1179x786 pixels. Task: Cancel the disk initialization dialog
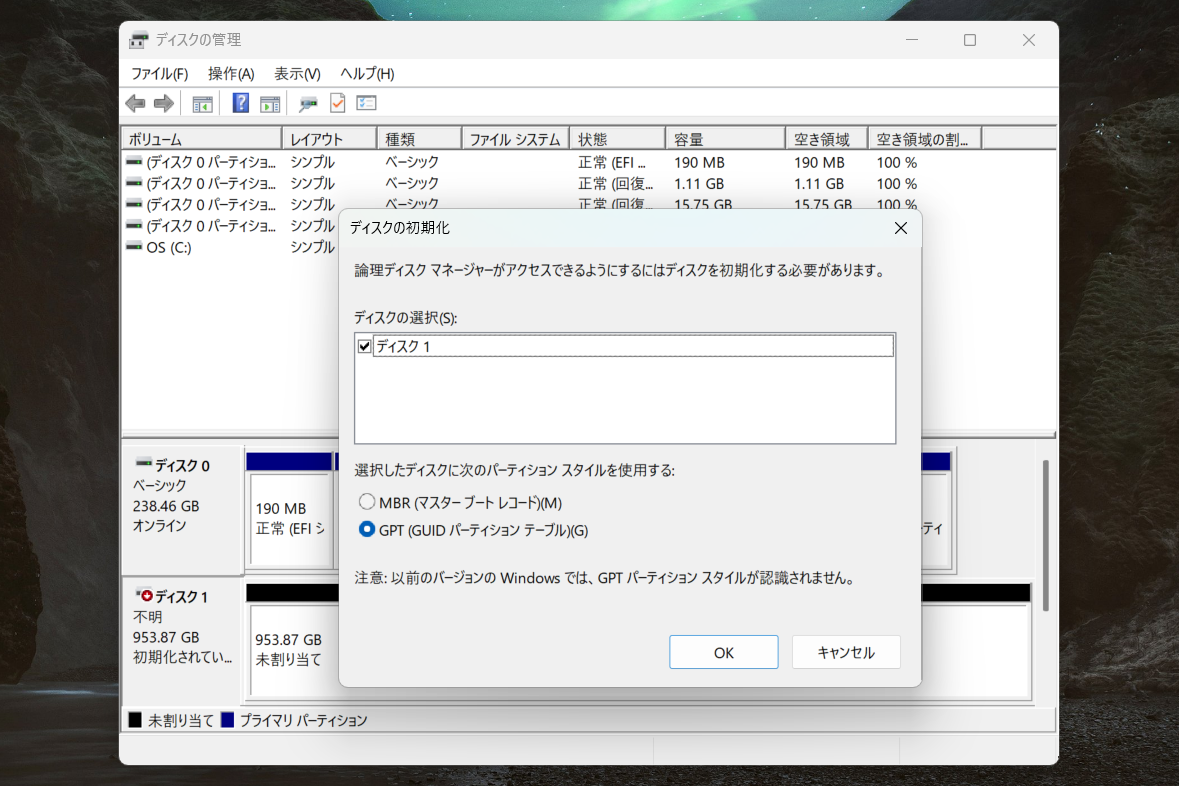point(846,651)
